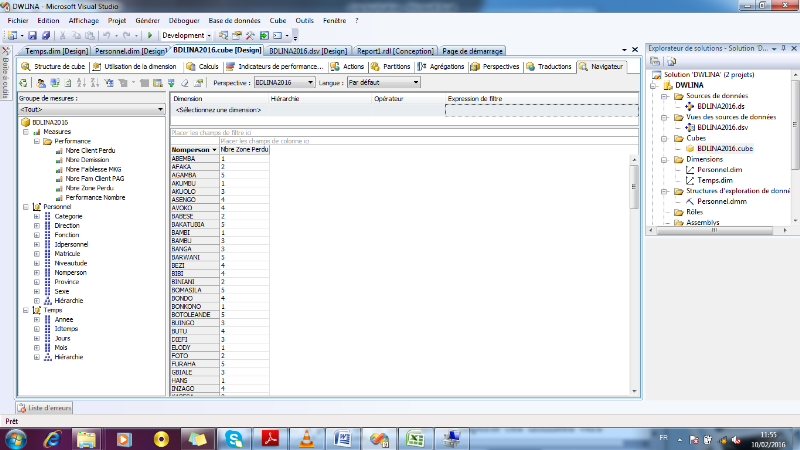Click the Undo icon in main toolbar
Viewport: 800px width, 450px height.
tap(107, 35)
